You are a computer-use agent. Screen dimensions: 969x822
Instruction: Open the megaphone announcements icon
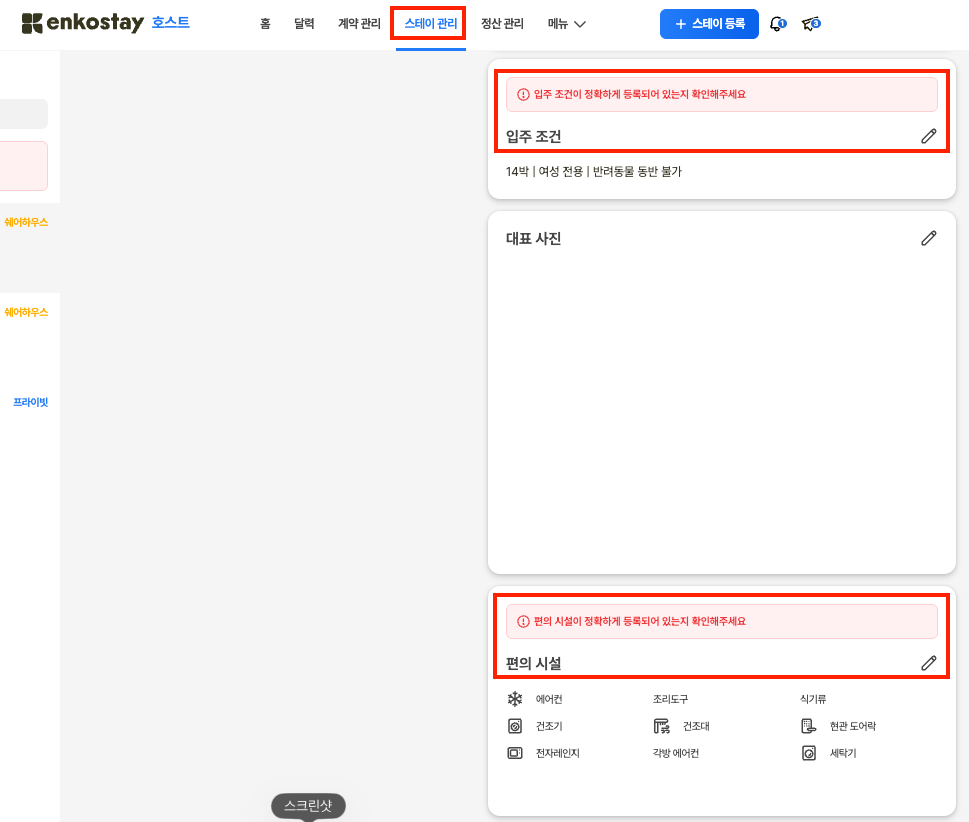point(811,24)
